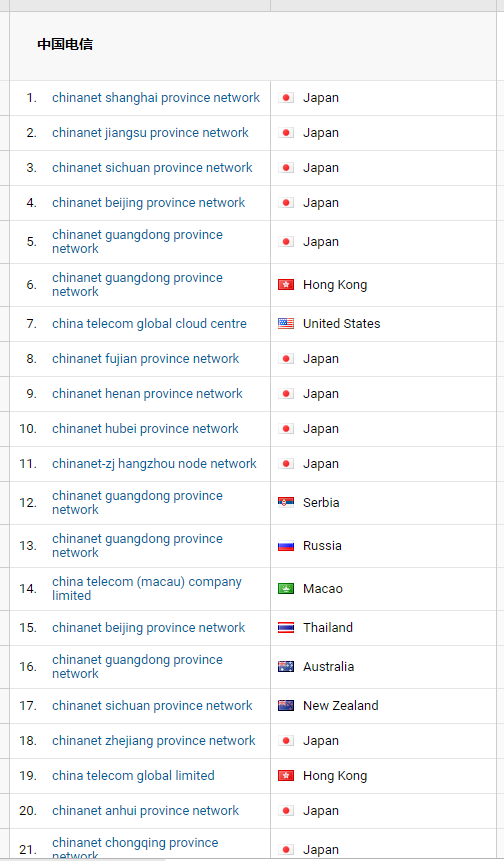Click the Hong Kong flag in row 6
504x861 pixels.
click(x=286, y=284)
